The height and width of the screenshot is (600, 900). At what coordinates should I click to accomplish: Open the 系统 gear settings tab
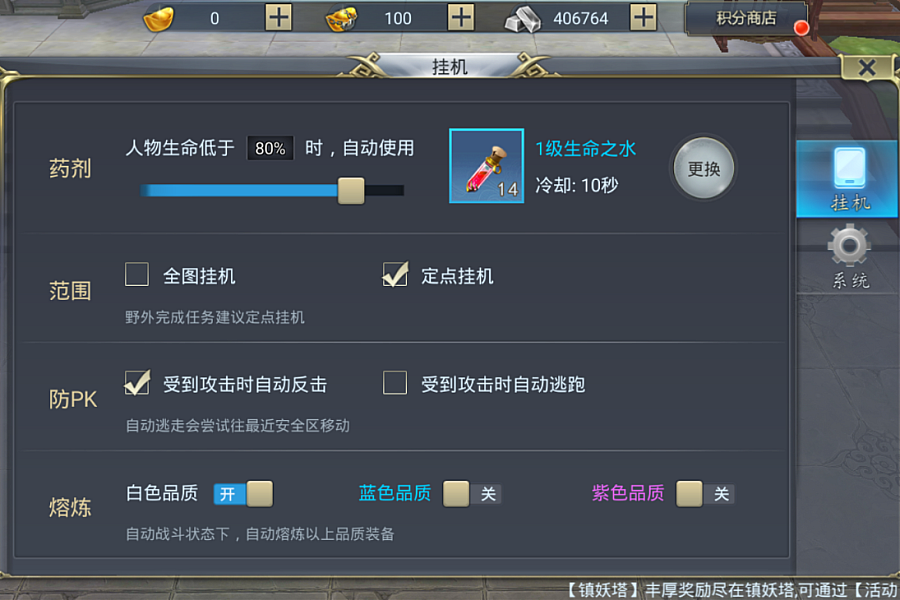click(x=849, y=257)
